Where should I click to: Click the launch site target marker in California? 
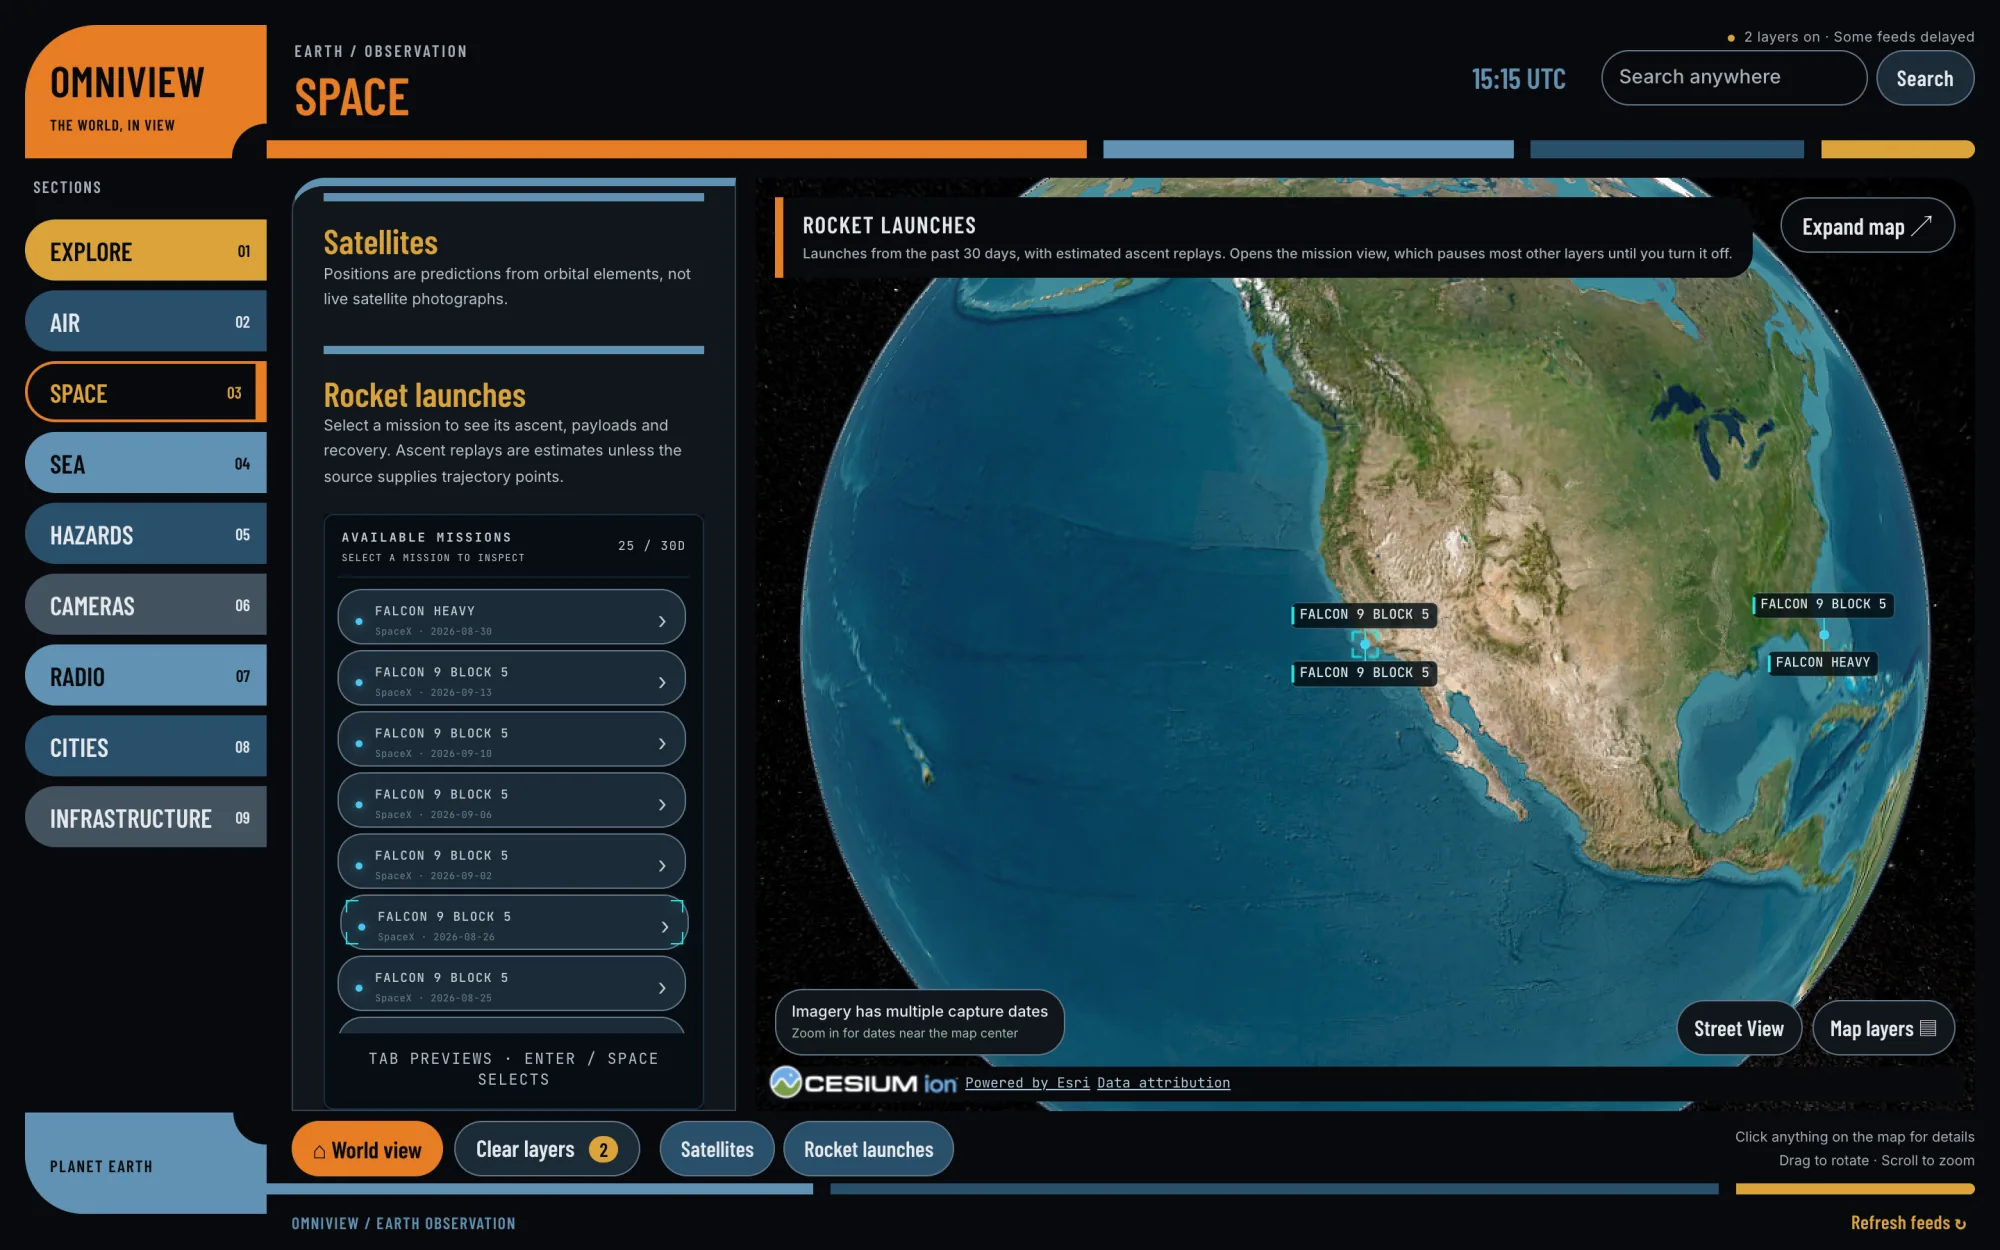pos(1364,644)
